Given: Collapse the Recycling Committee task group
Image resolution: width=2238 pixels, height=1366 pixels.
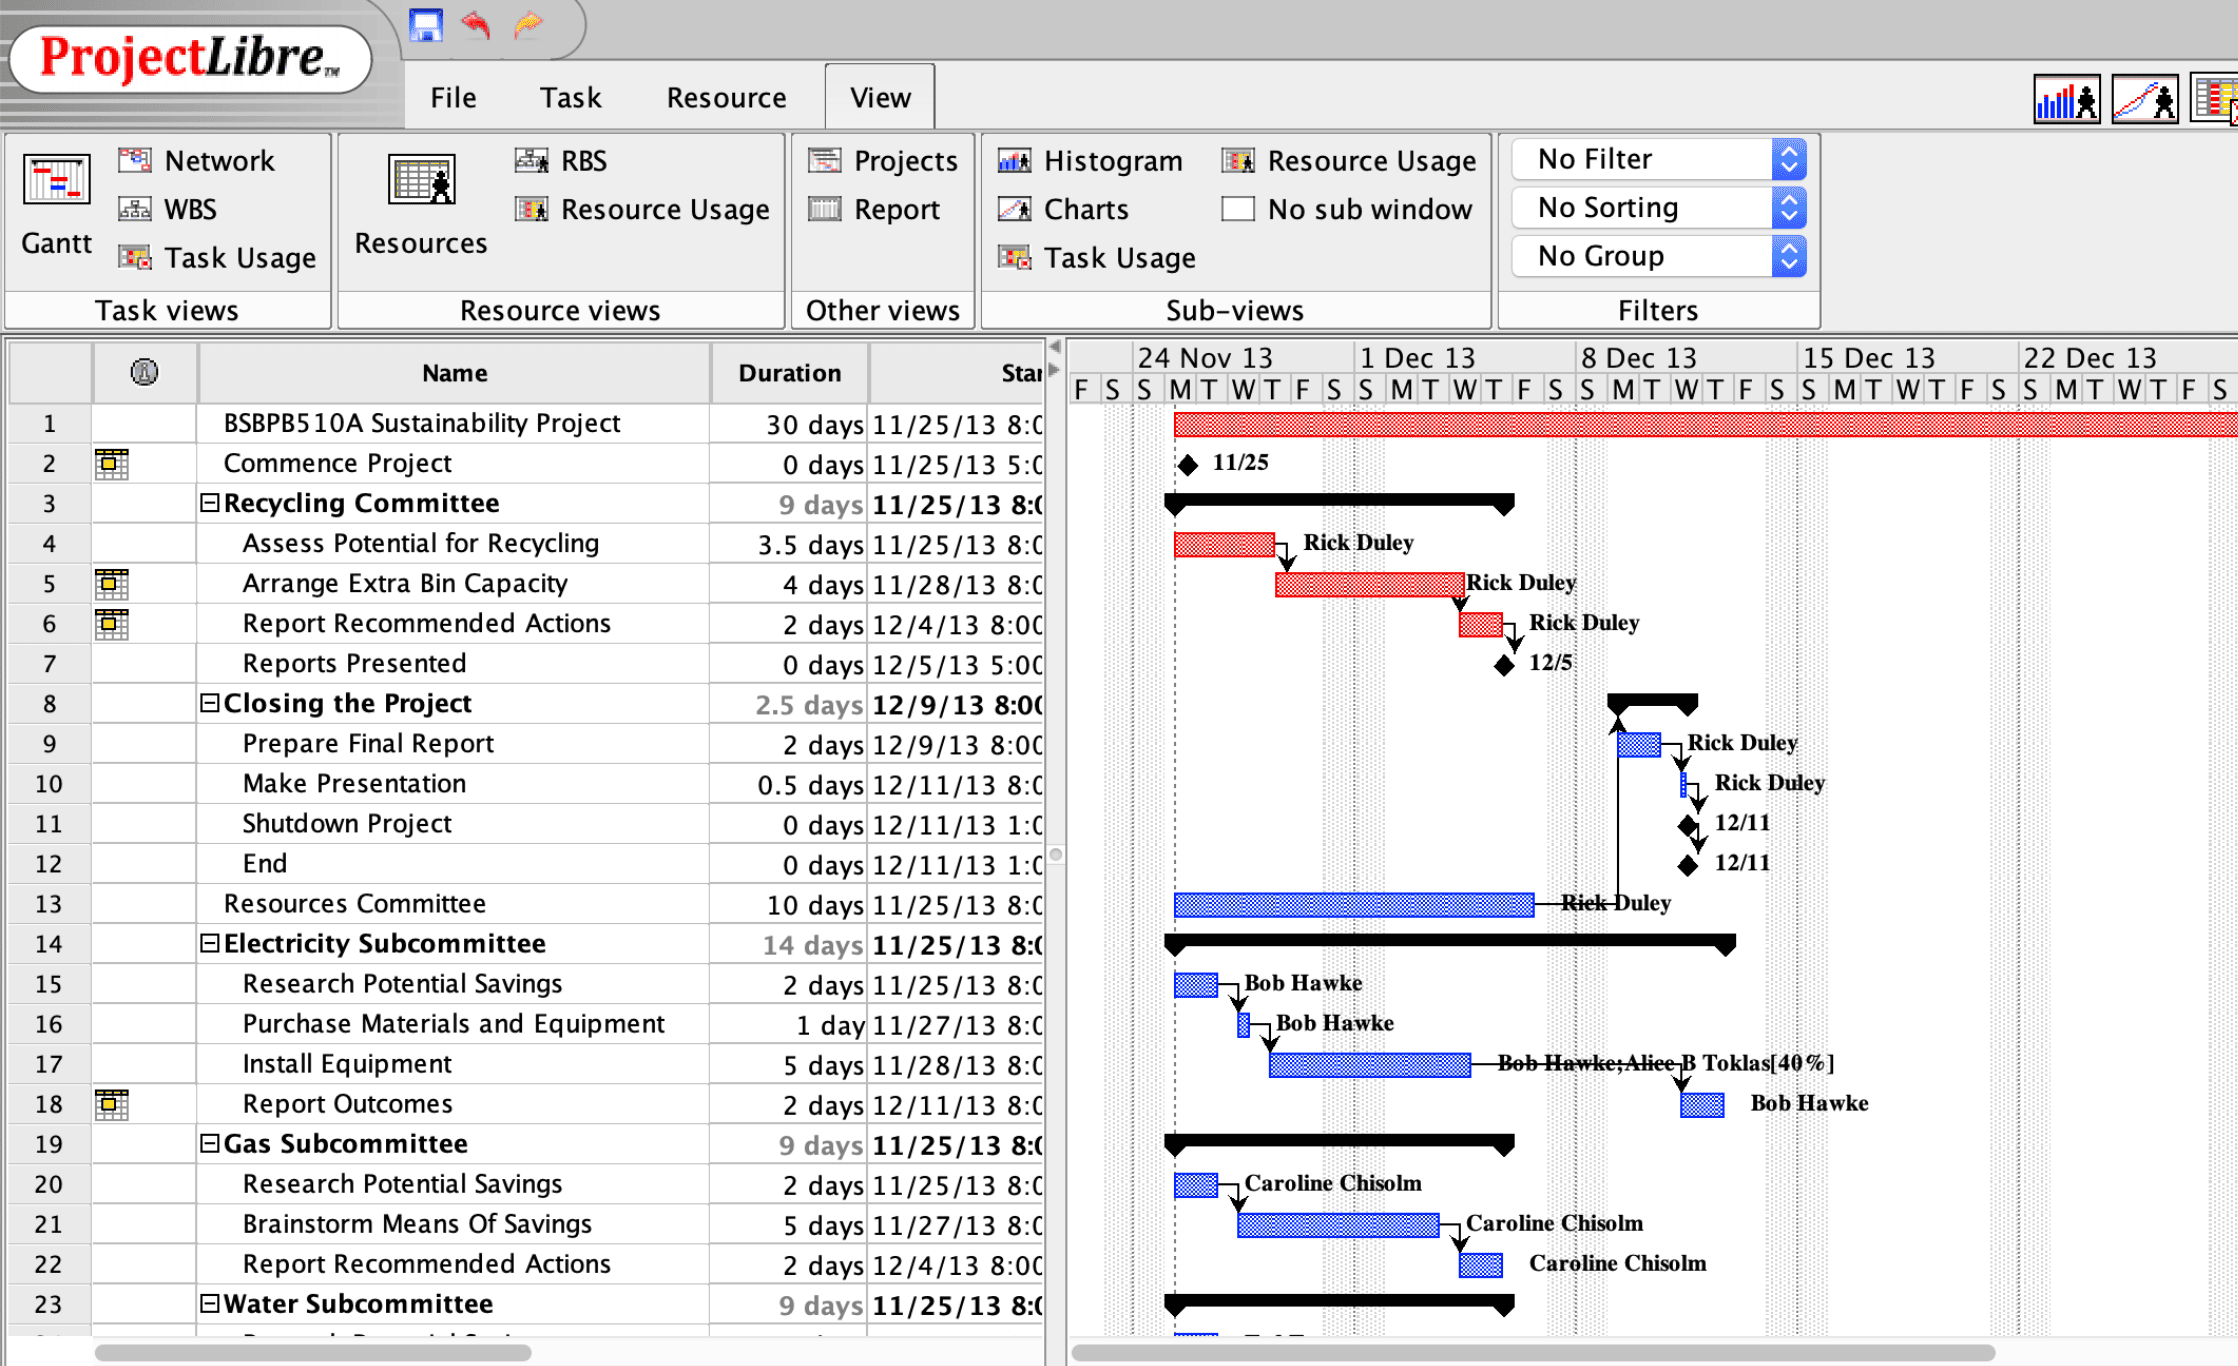Looking at the screenshot, I should pos(209,503).
